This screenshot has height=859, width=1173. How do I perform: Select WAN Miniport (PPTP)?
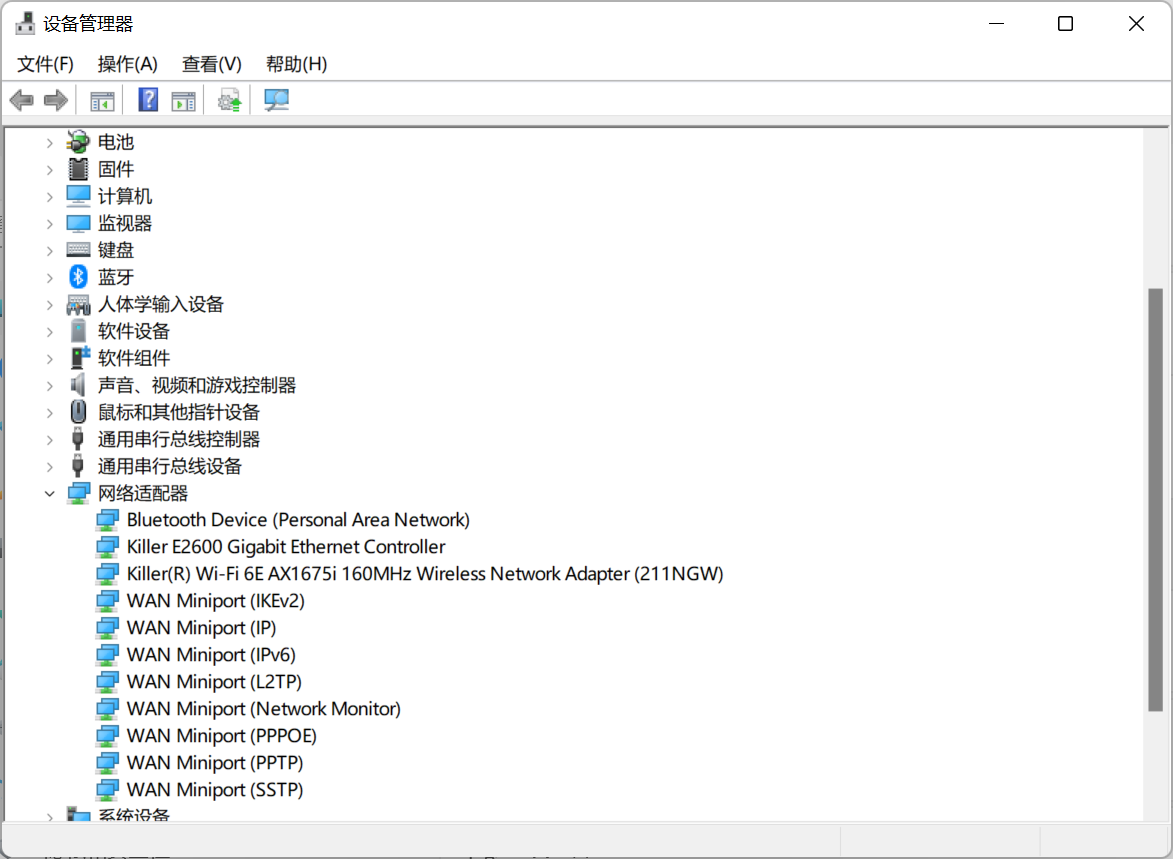(215, 762)
